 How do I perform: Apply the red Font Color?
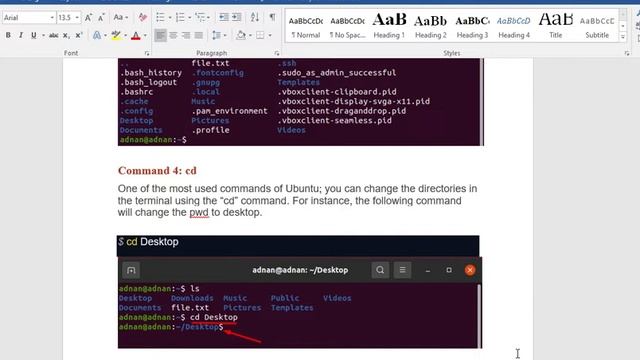136,36
